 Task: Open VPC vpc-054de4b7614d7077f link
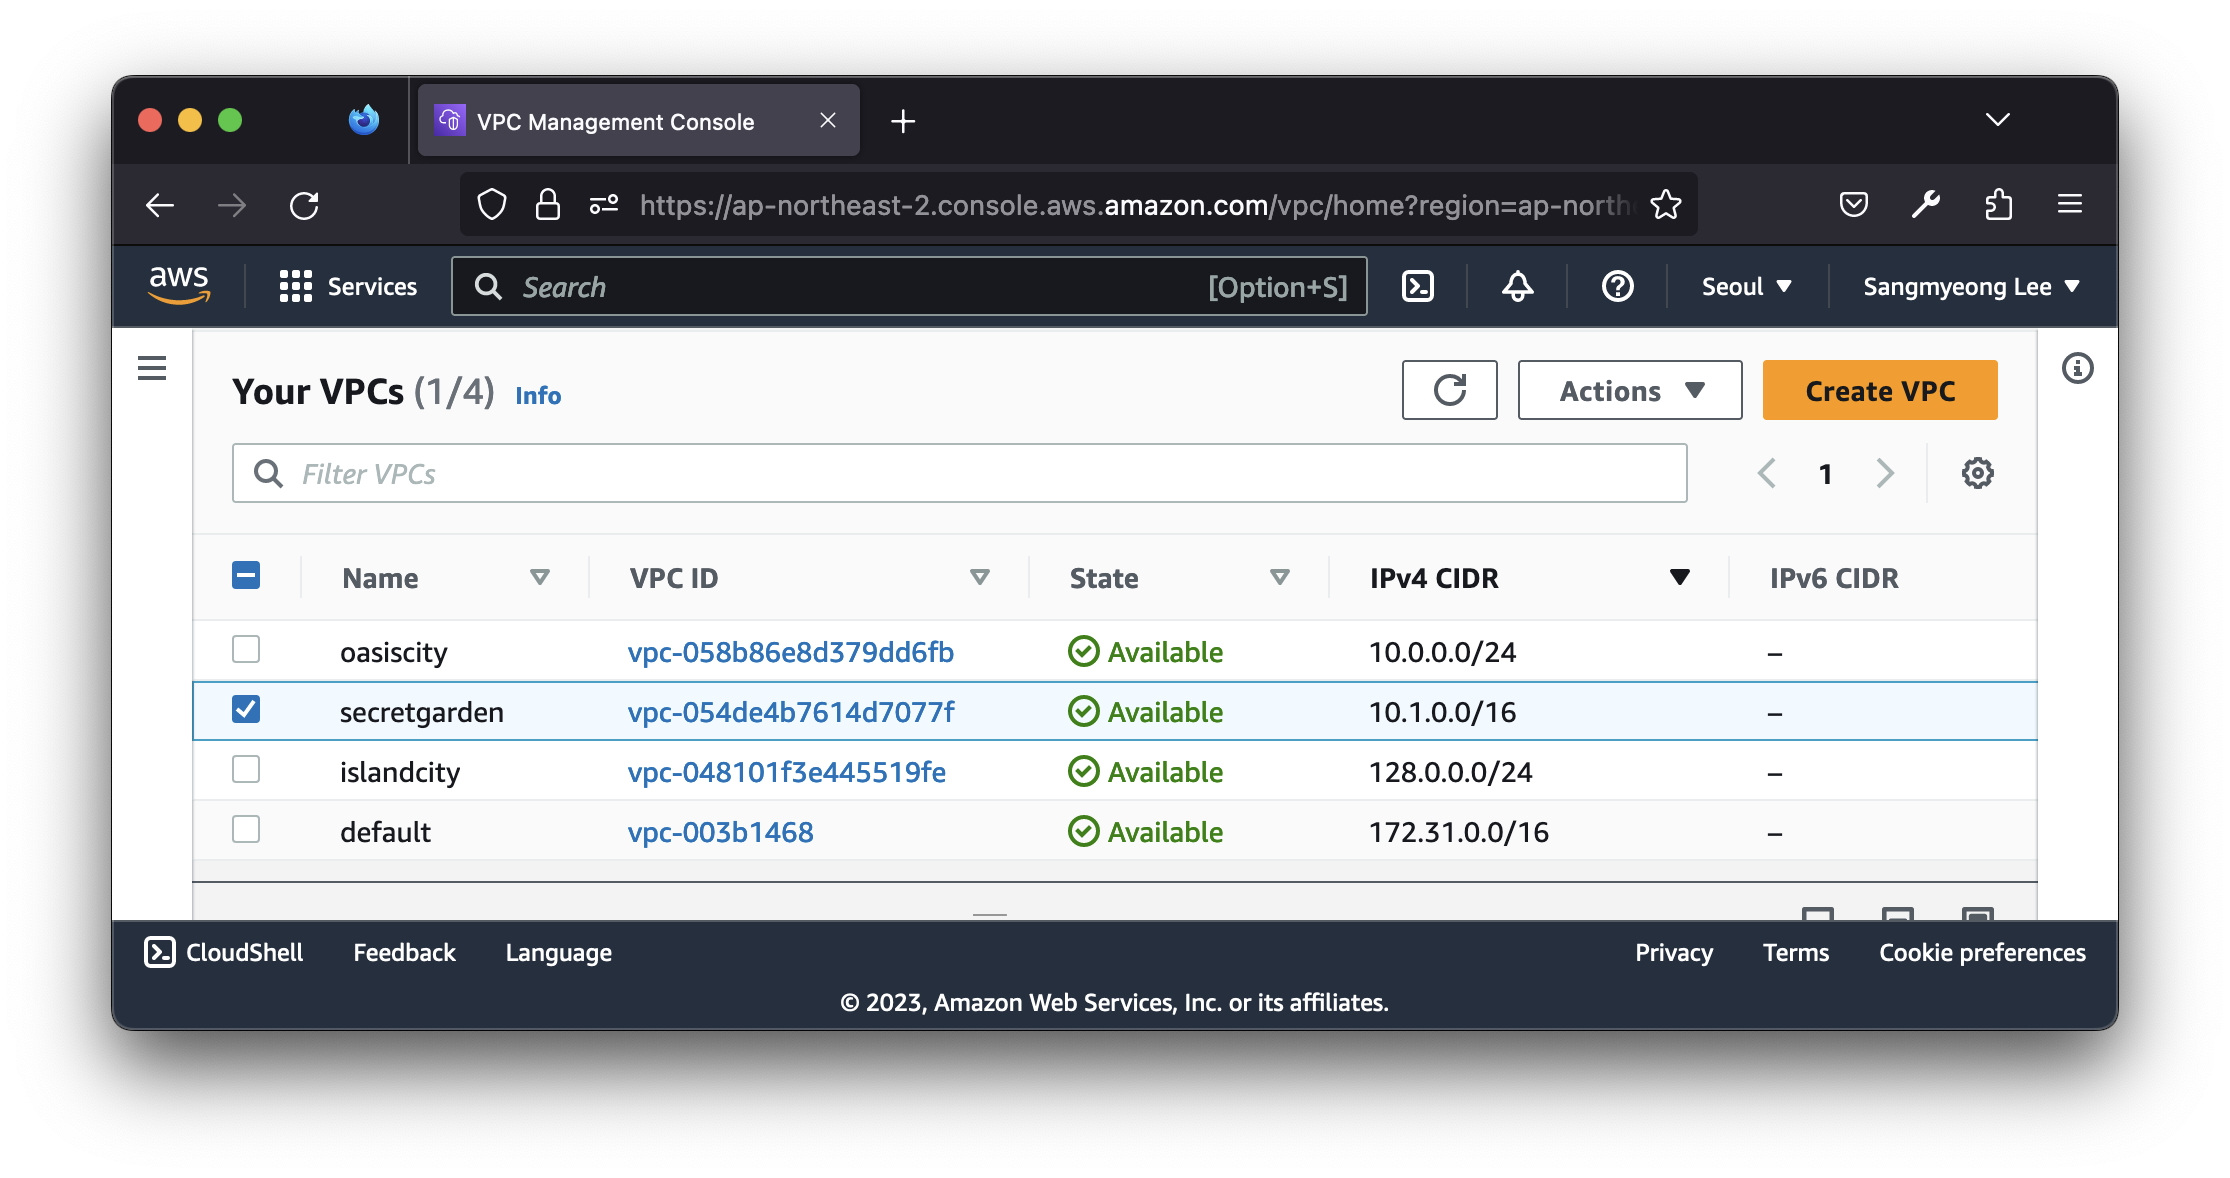[x=790, y=712]
